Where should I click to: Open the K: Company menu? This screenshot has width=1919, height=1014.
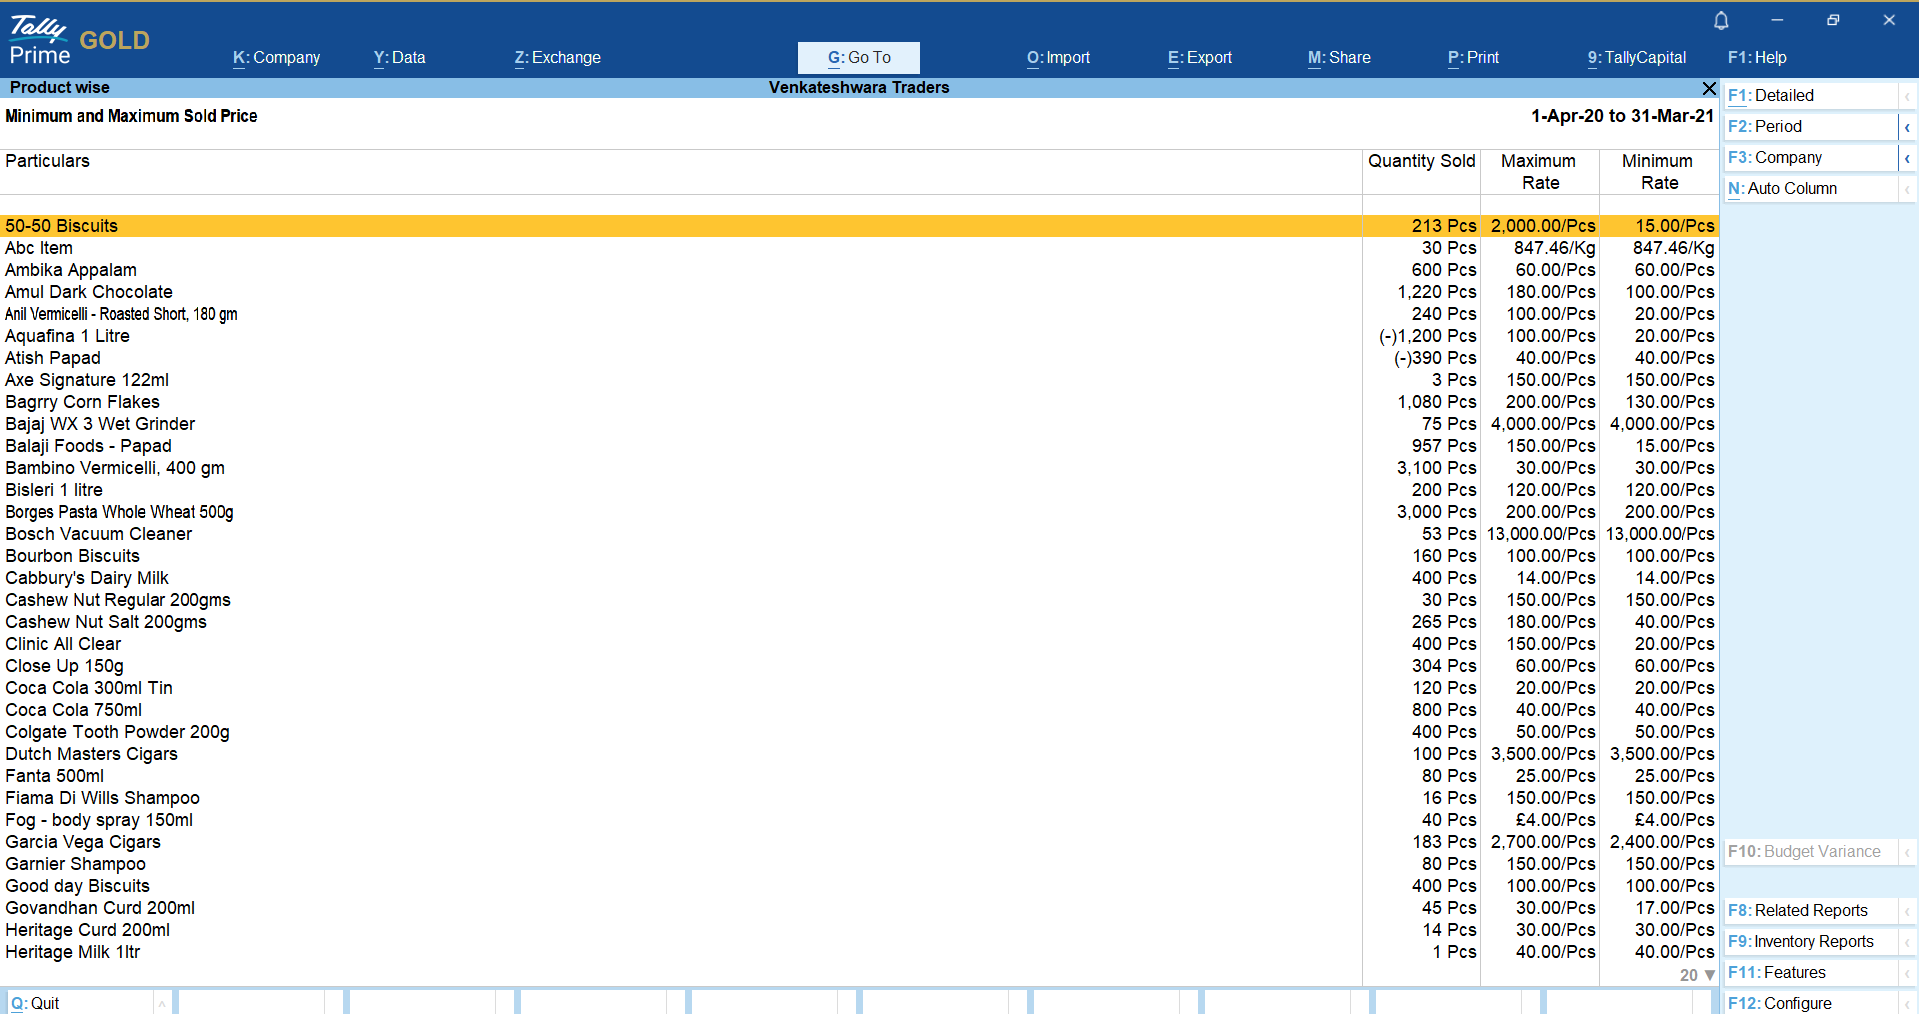pyautogui.click(x=276, y=58)
